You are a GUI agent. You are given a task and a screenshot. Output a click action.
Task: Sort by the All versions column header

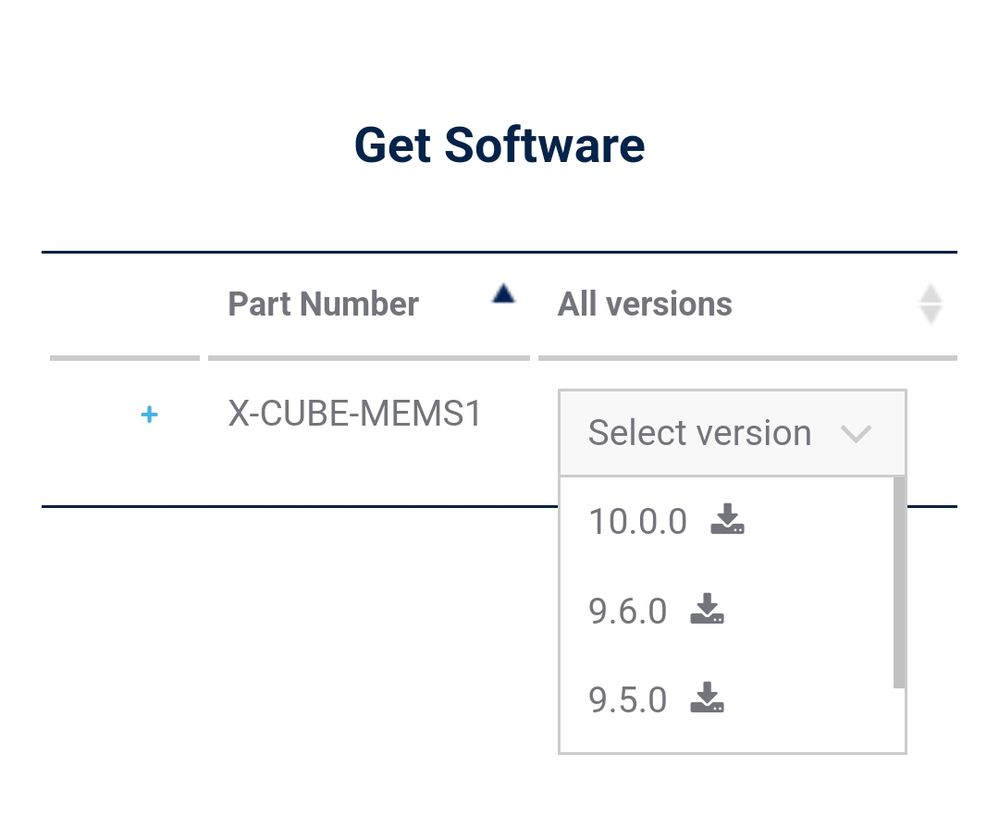point(645,304)
